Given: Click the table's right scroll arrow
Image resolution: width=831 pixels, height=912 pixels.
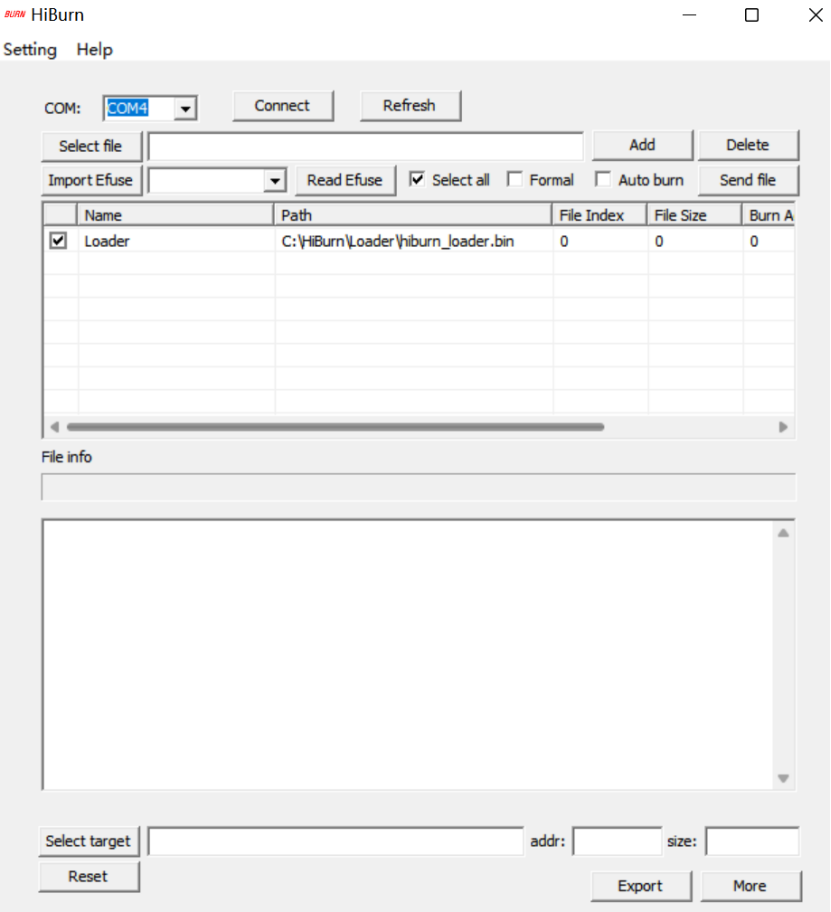Looking at the screenshot, I should pyautogui.click(x=783, y=427).
